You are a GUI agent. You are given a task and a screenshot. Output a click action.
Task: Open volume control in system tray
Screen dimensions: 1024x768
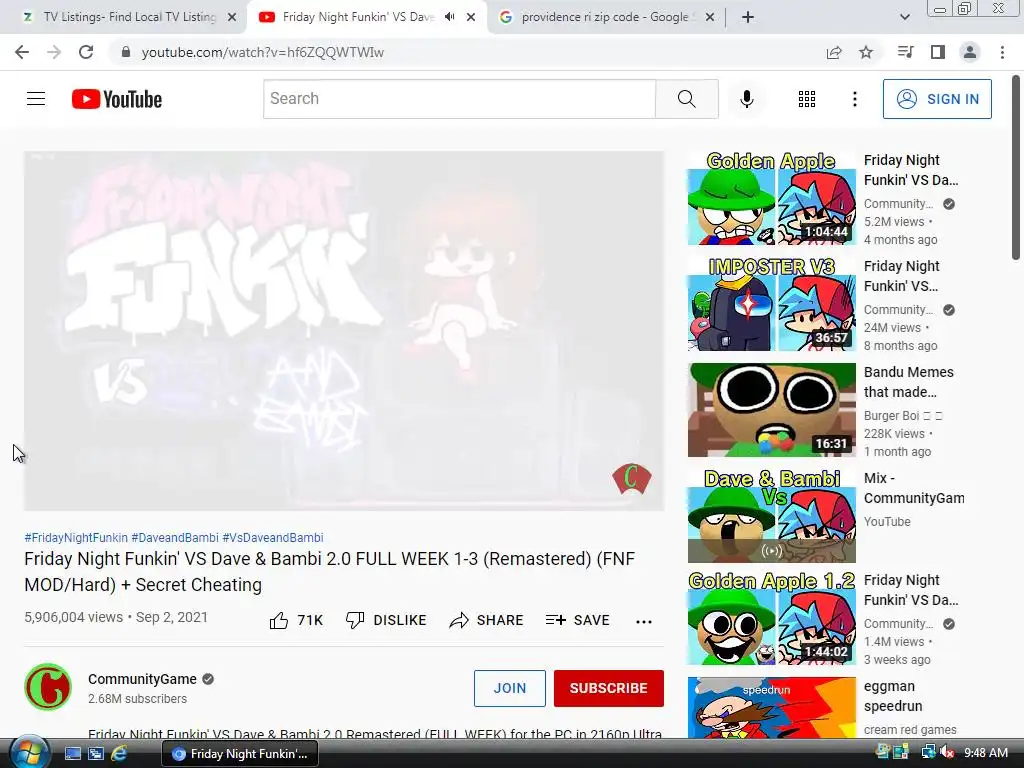tap(946, 753)
